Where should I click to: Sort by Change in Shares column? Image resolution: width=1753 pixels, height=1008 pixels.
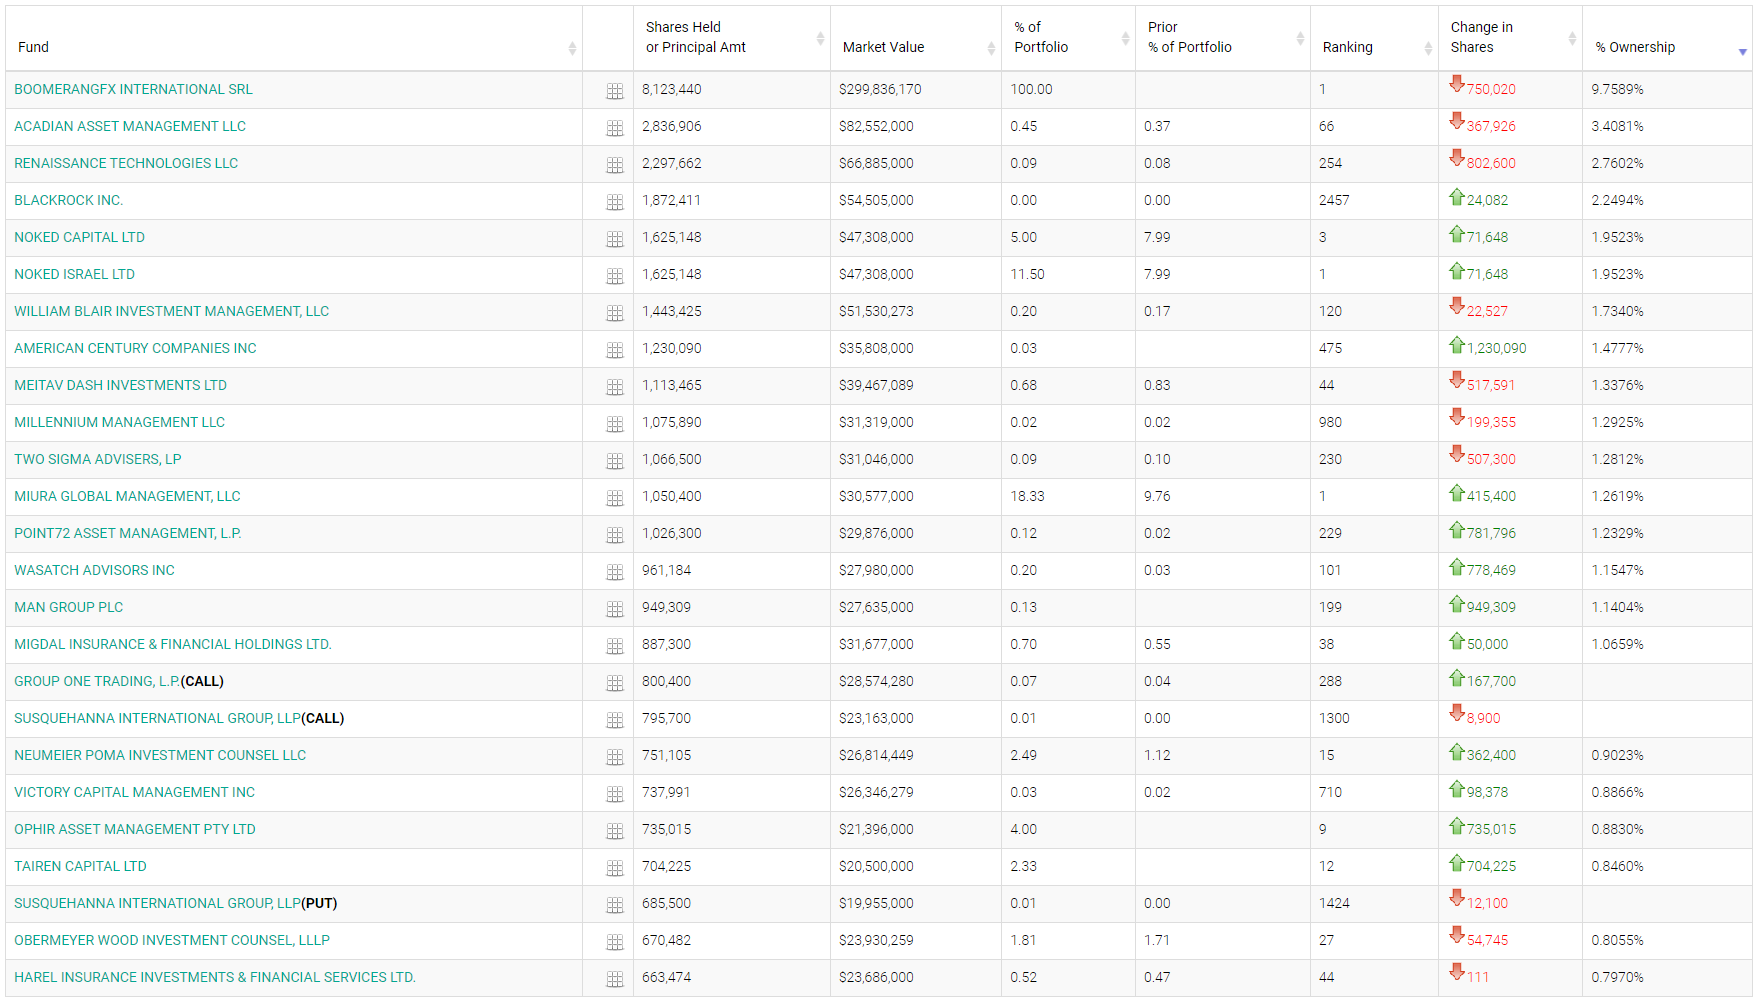tap(1510, 38)
